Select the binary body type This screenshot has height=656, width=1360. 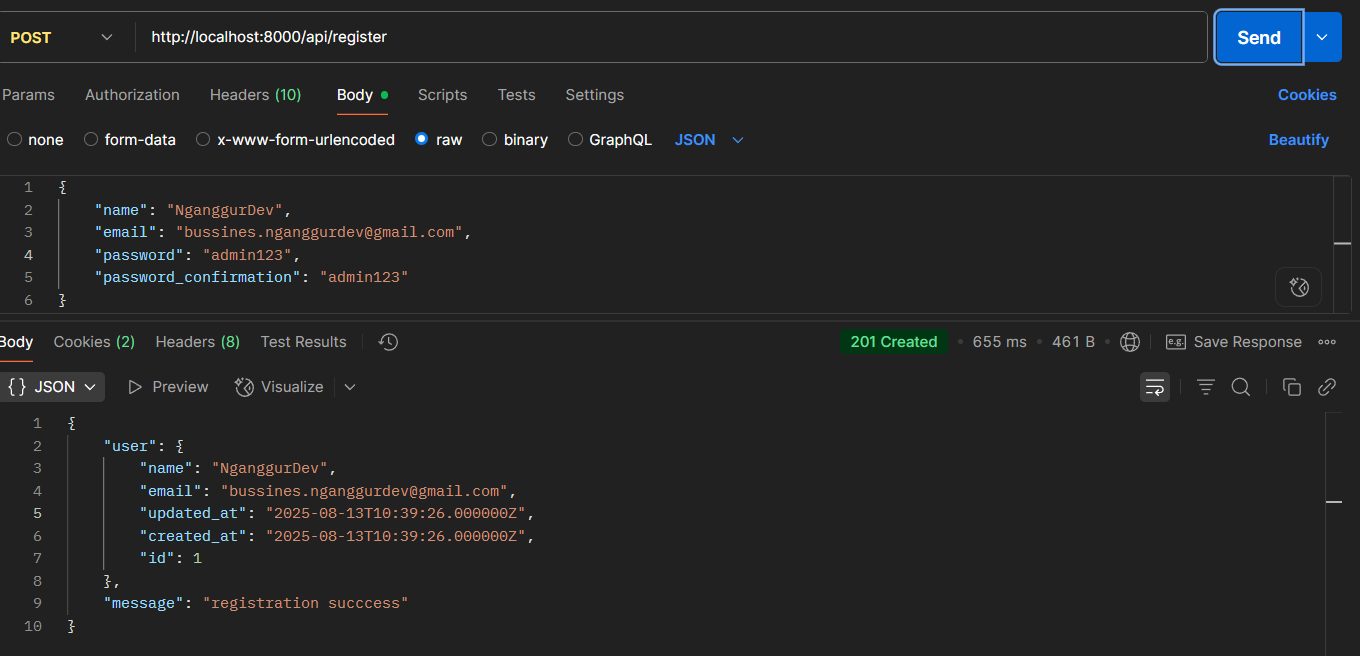coord(515,140)
